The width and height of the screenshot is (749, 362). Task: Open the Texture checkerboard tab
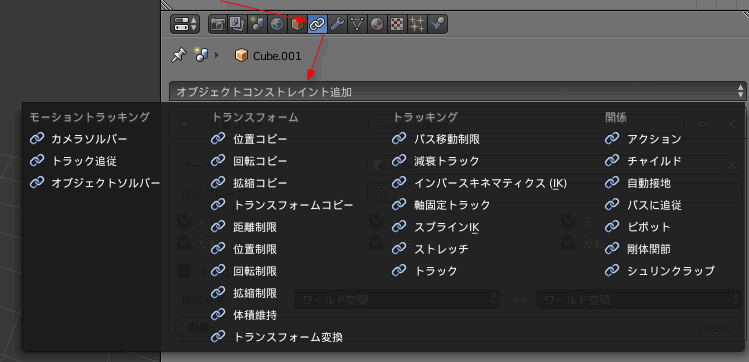[x=397, y=24]
